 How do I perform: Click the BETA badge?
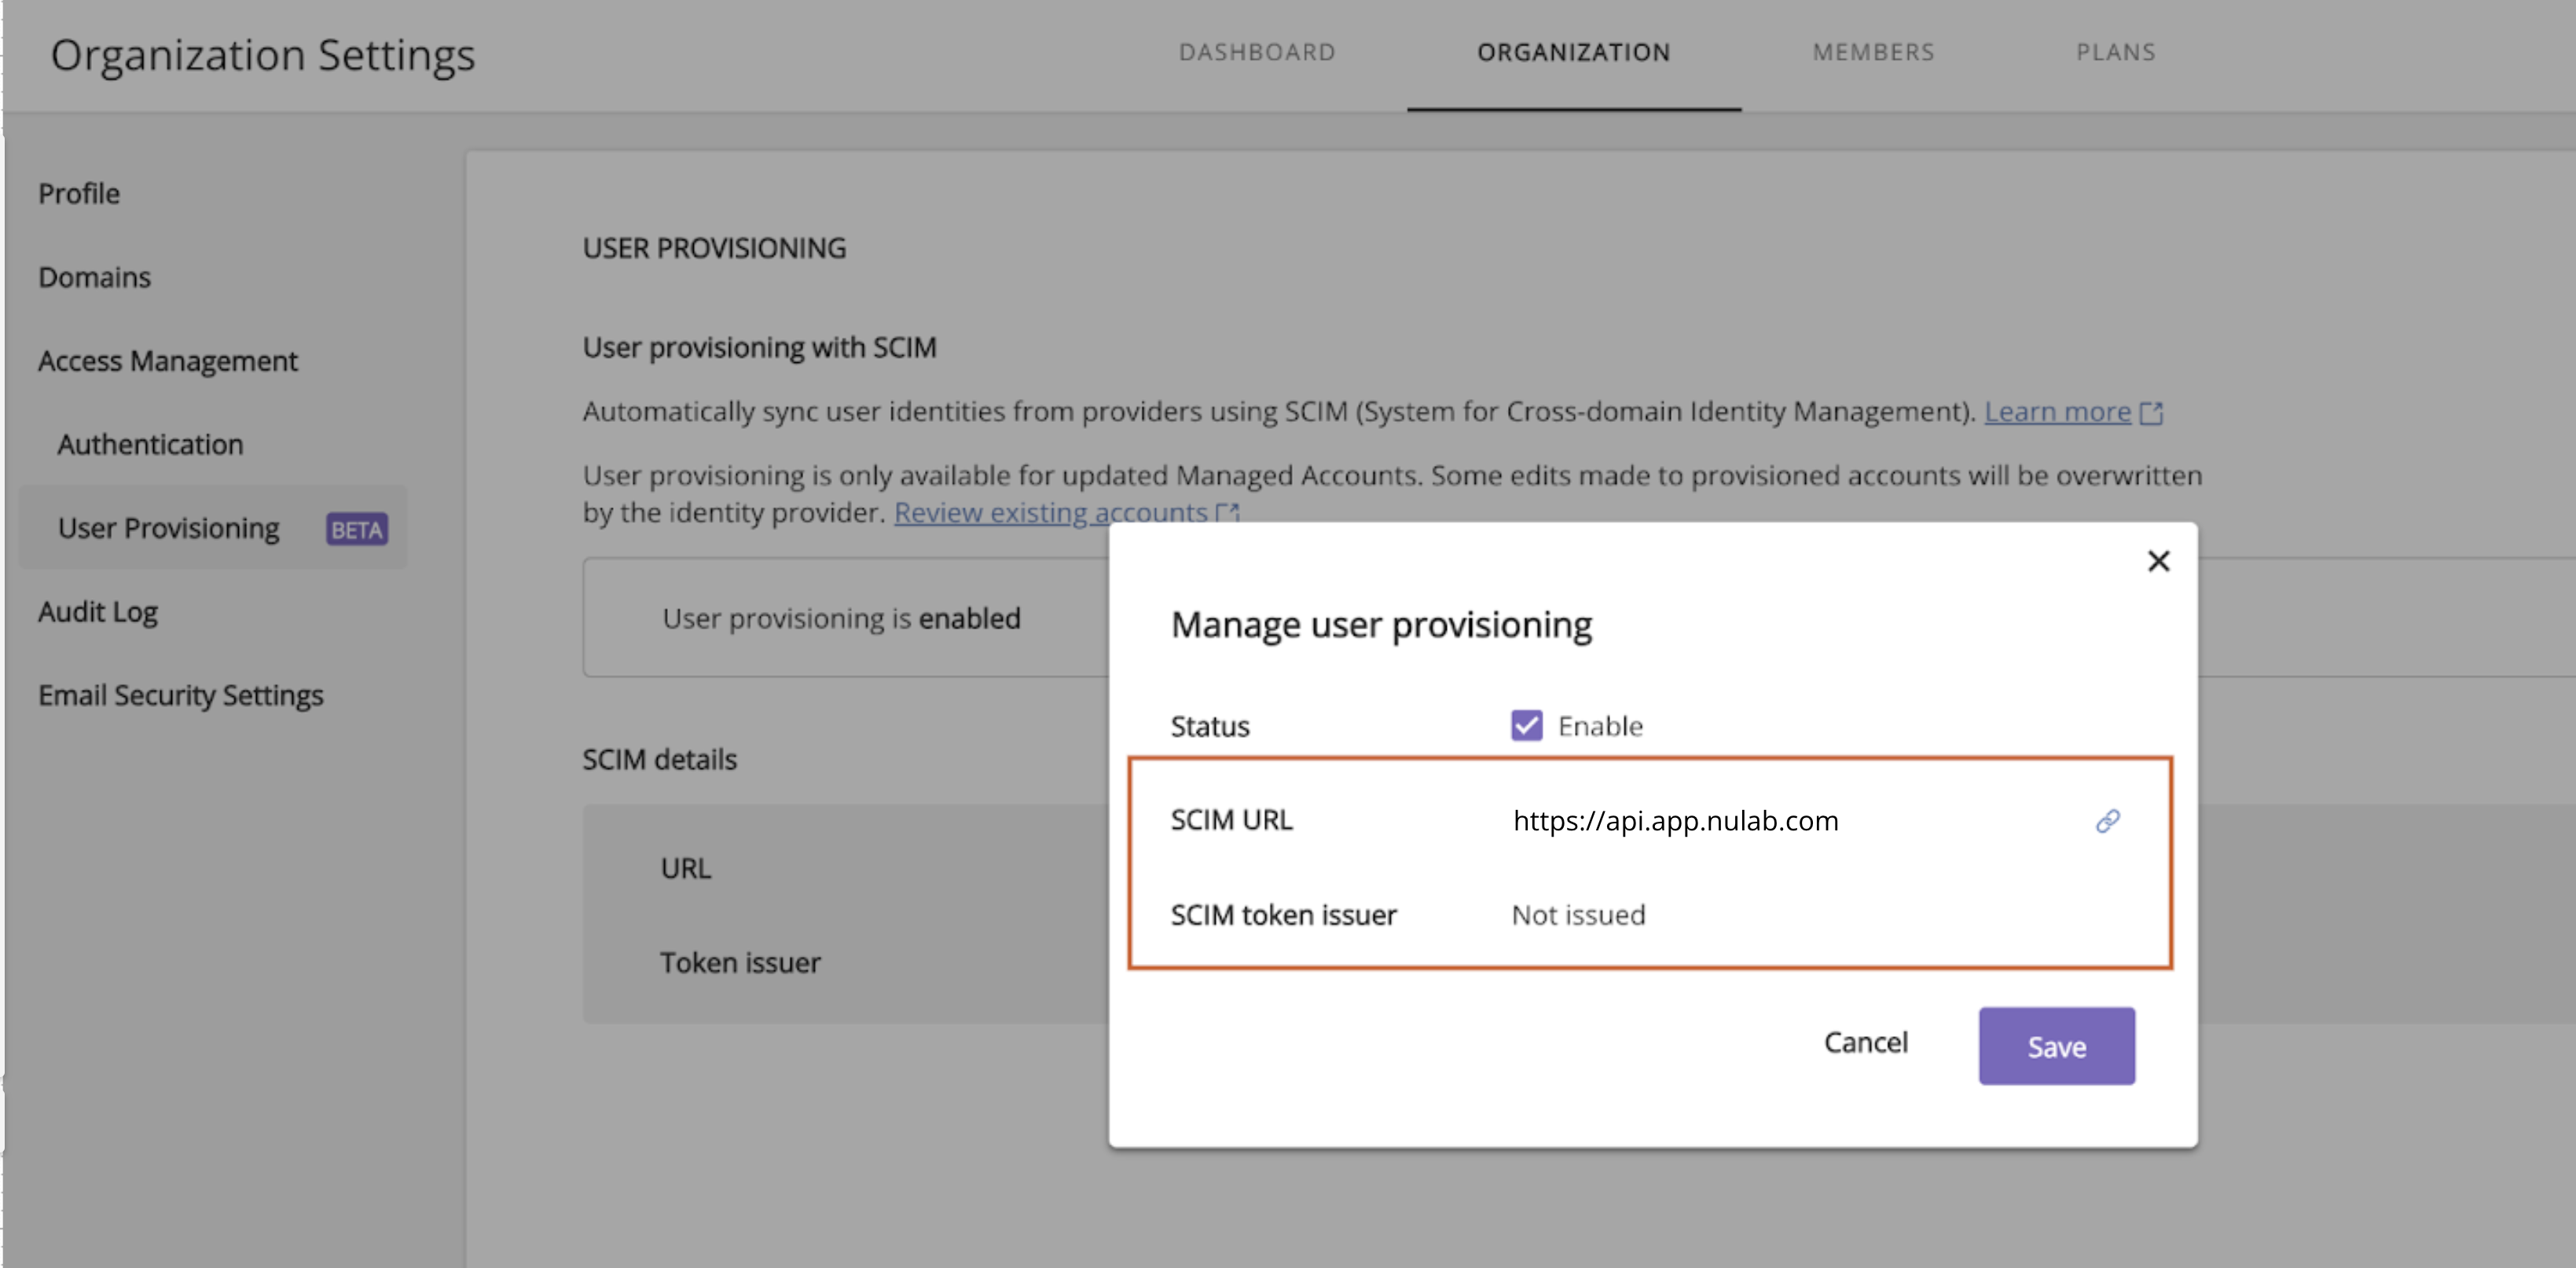tap(357, 529)
